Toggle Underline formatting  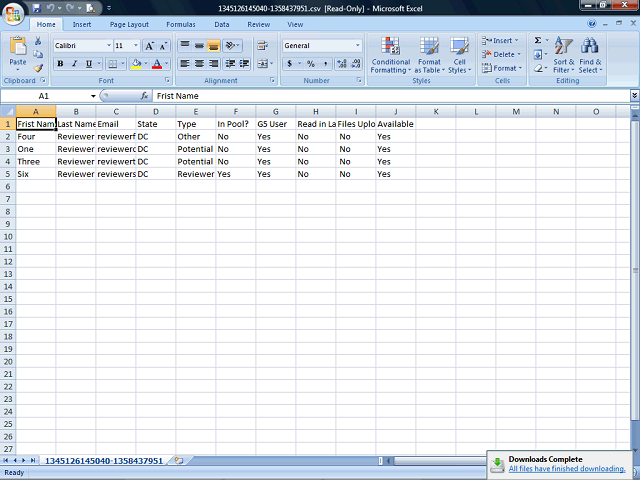coord(89,64)
